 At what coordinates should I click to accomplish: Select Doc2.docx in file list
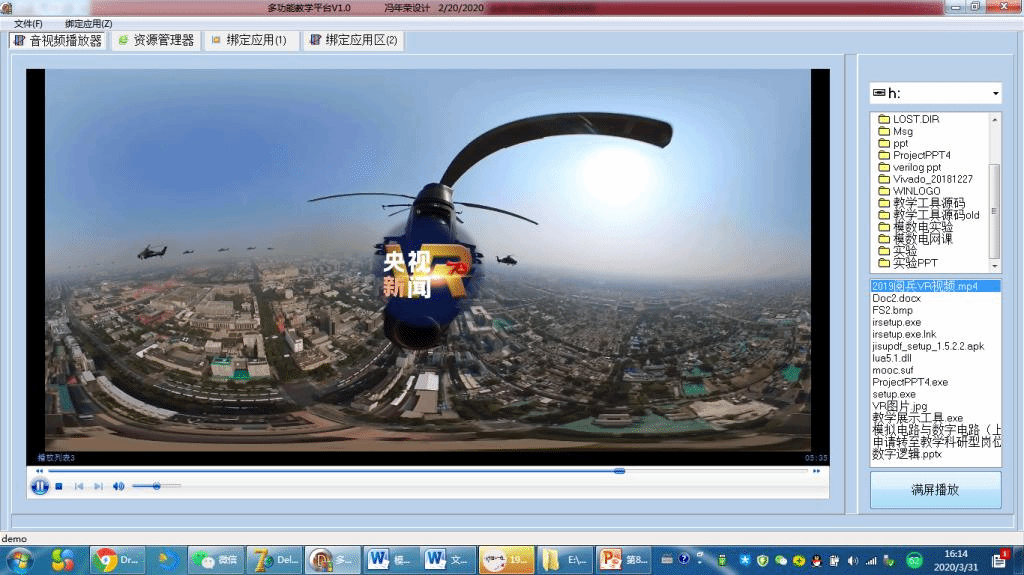point(897,298)
